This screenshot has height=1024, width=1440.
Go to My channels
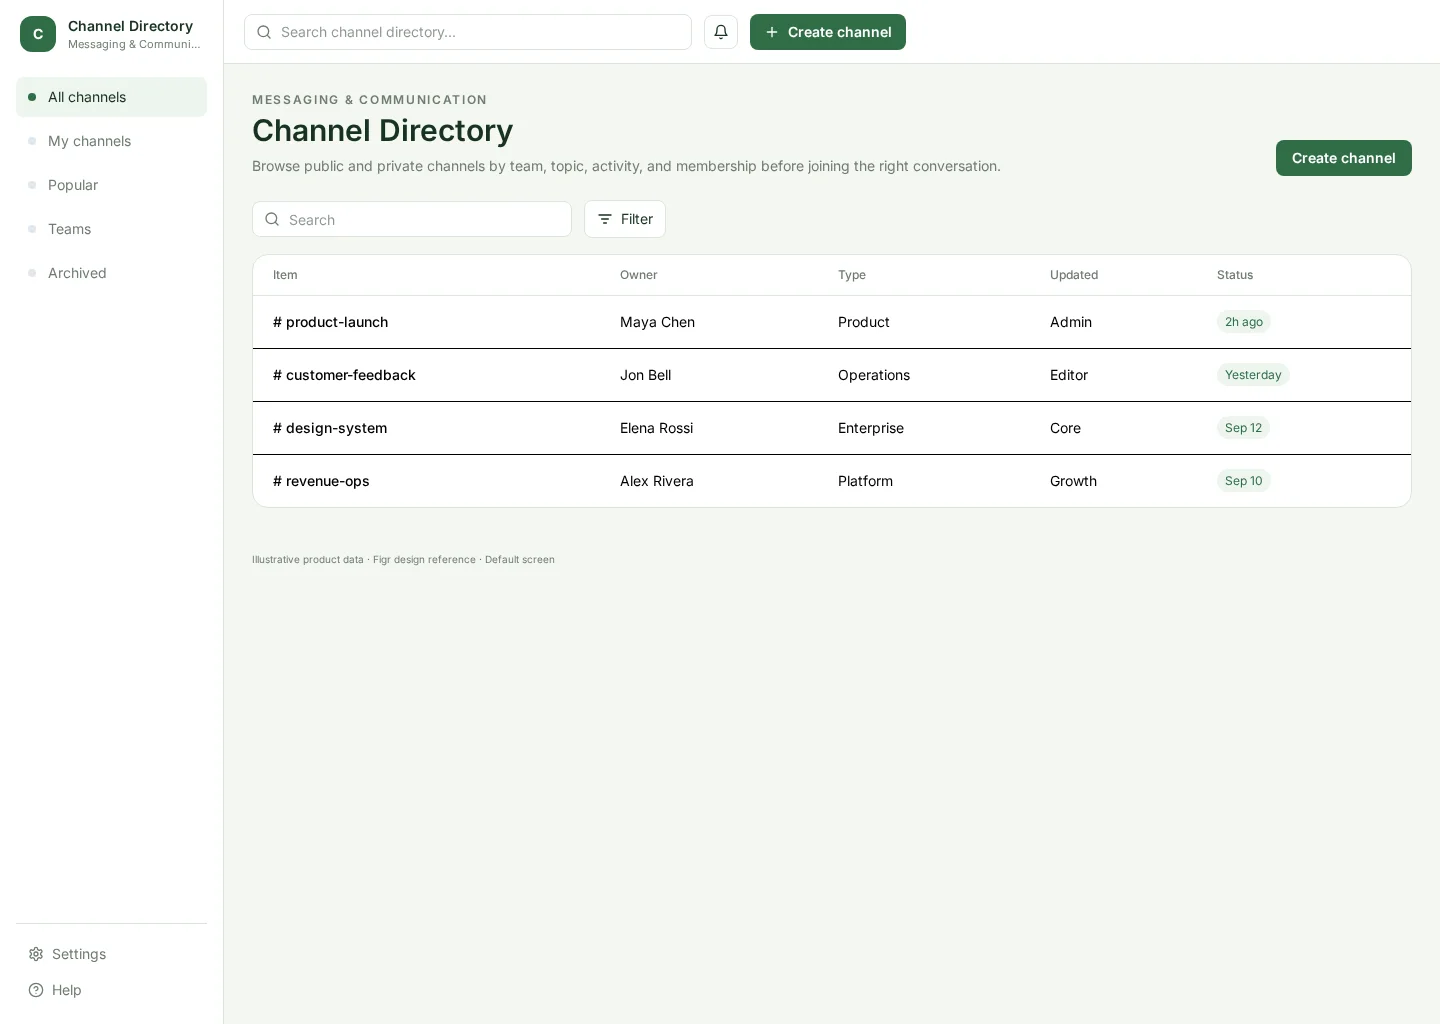[111, 141]
